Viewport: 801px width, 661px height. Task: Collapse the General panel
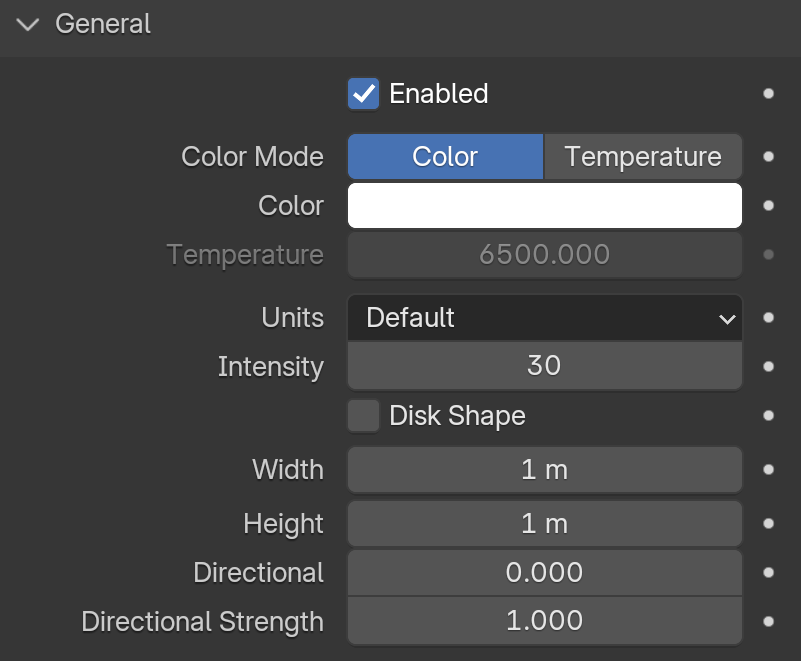point(30,24)
